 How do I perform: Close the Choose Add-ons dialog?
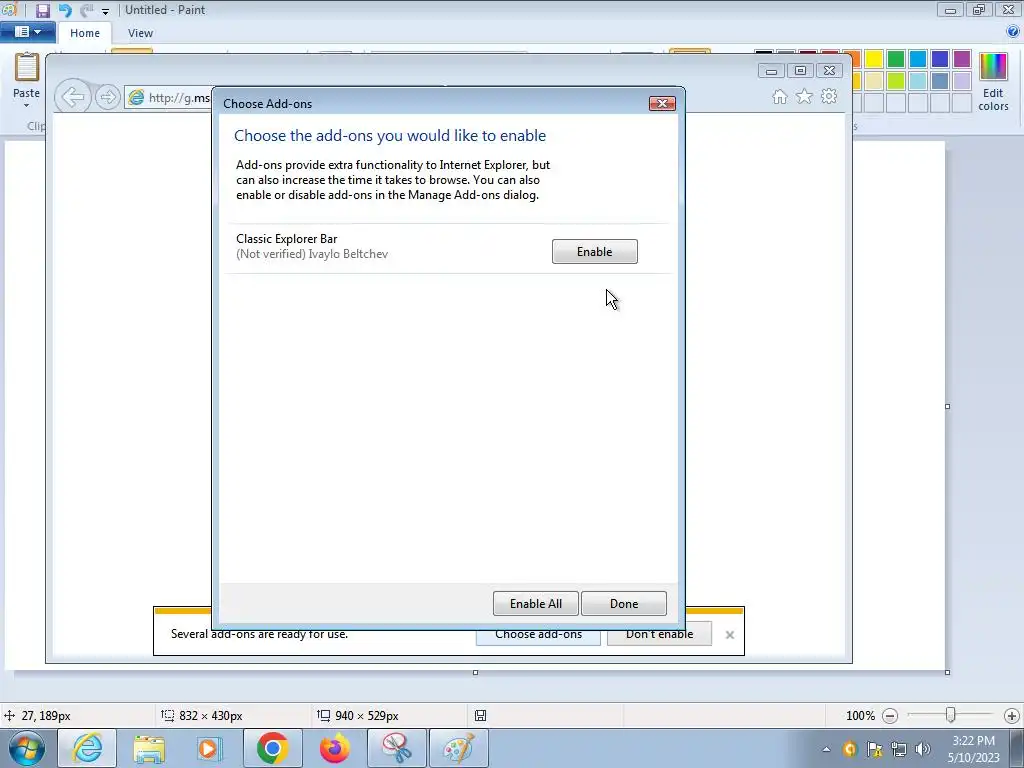click(x=662, y=103)
